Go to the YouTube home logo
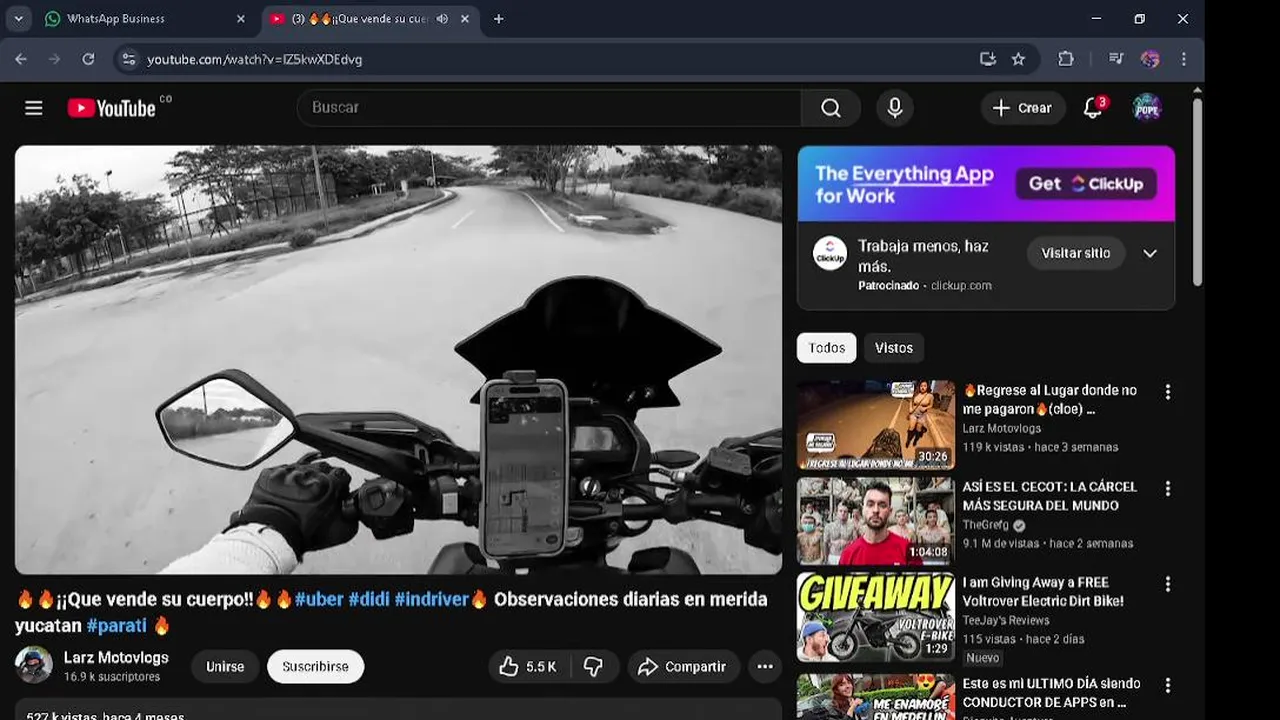Screen dimensions: 1280x720 pos(112,108)
